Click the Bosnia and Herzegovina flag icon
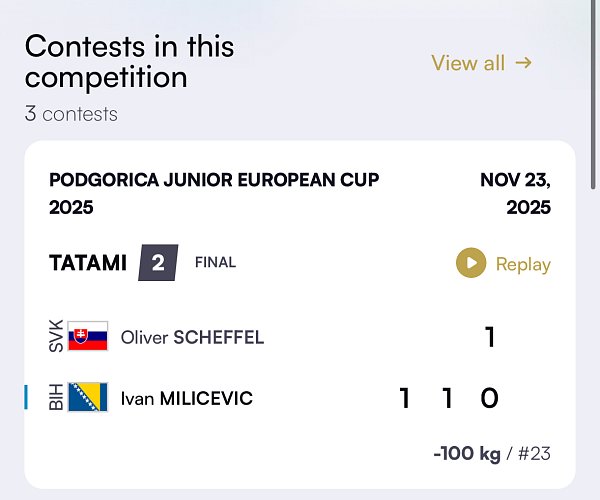The image size is (600, 500). (x=88, y=399)
